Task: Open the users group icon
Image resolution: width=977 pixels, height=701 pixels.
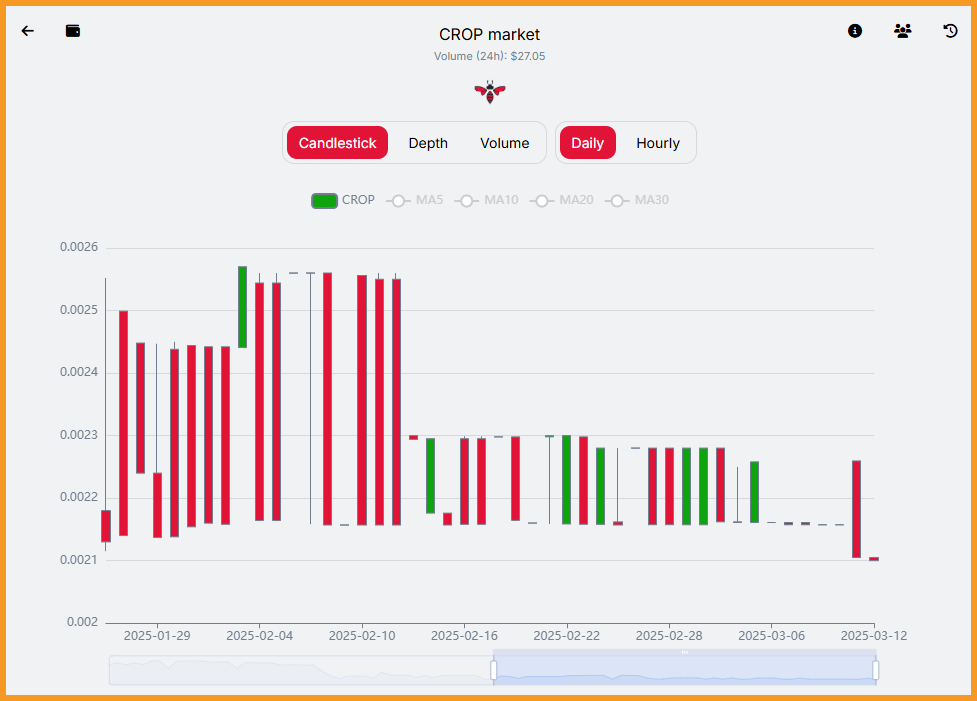Action: tap(902, 31)
